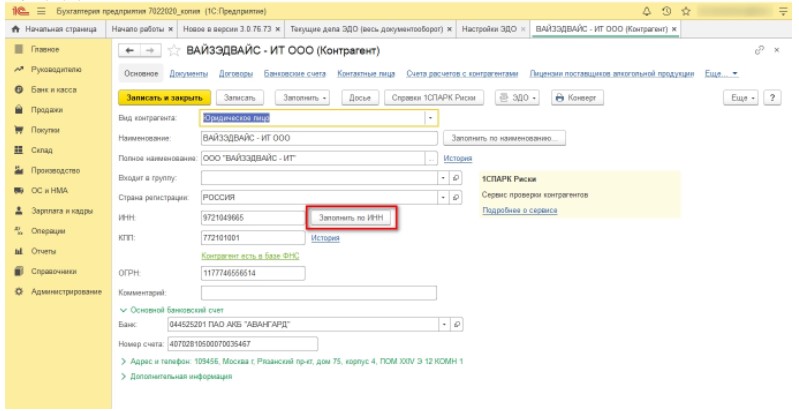Switch to Текущие дела ЭДО tab
This screenshot has height=411, width=799.
point(366,29)
